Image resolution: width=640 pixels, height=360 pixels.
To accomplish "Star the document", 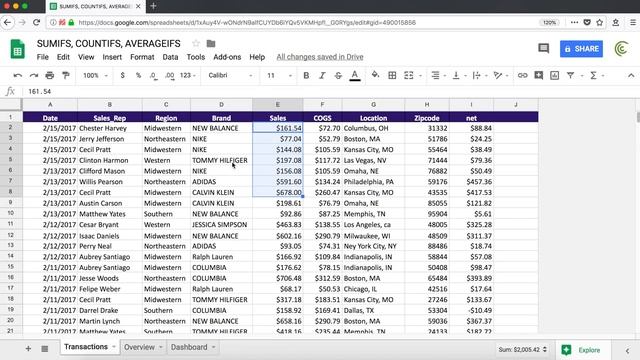I will (x=196, y=43).
